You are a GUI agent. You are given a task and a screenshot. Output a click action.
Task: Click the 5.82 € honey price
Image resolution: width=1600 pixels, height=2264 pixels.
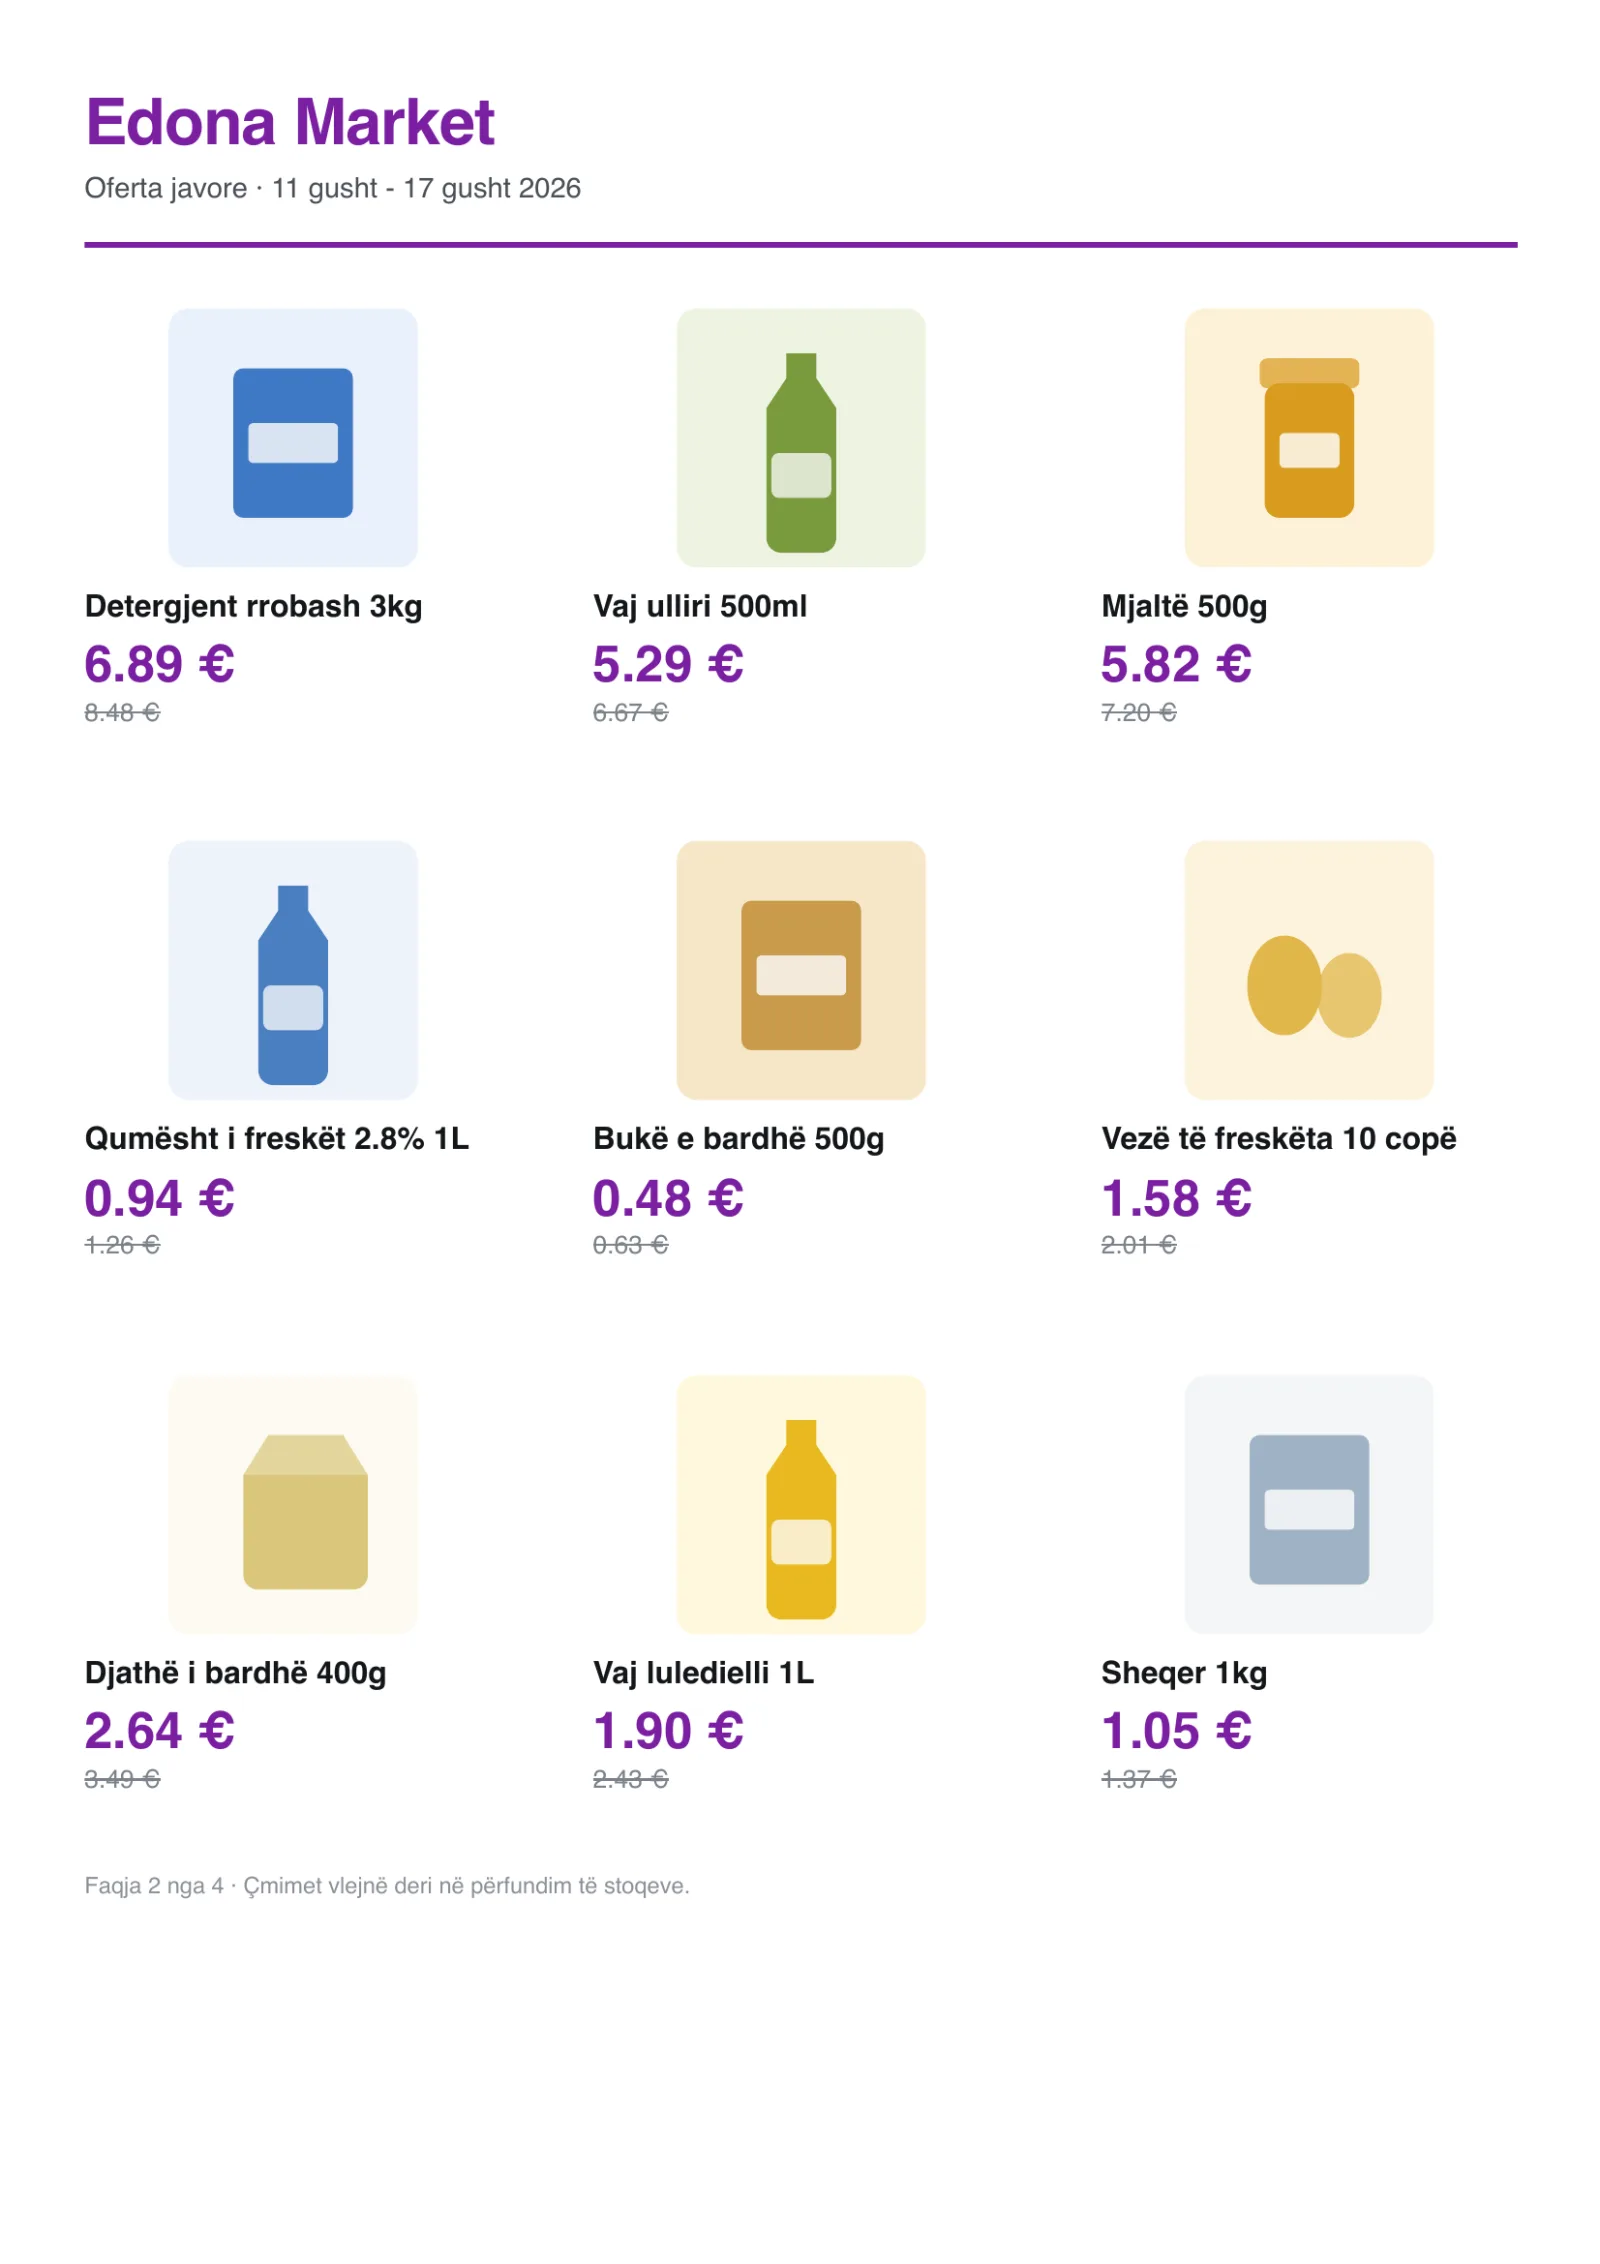coord(1176,664)
